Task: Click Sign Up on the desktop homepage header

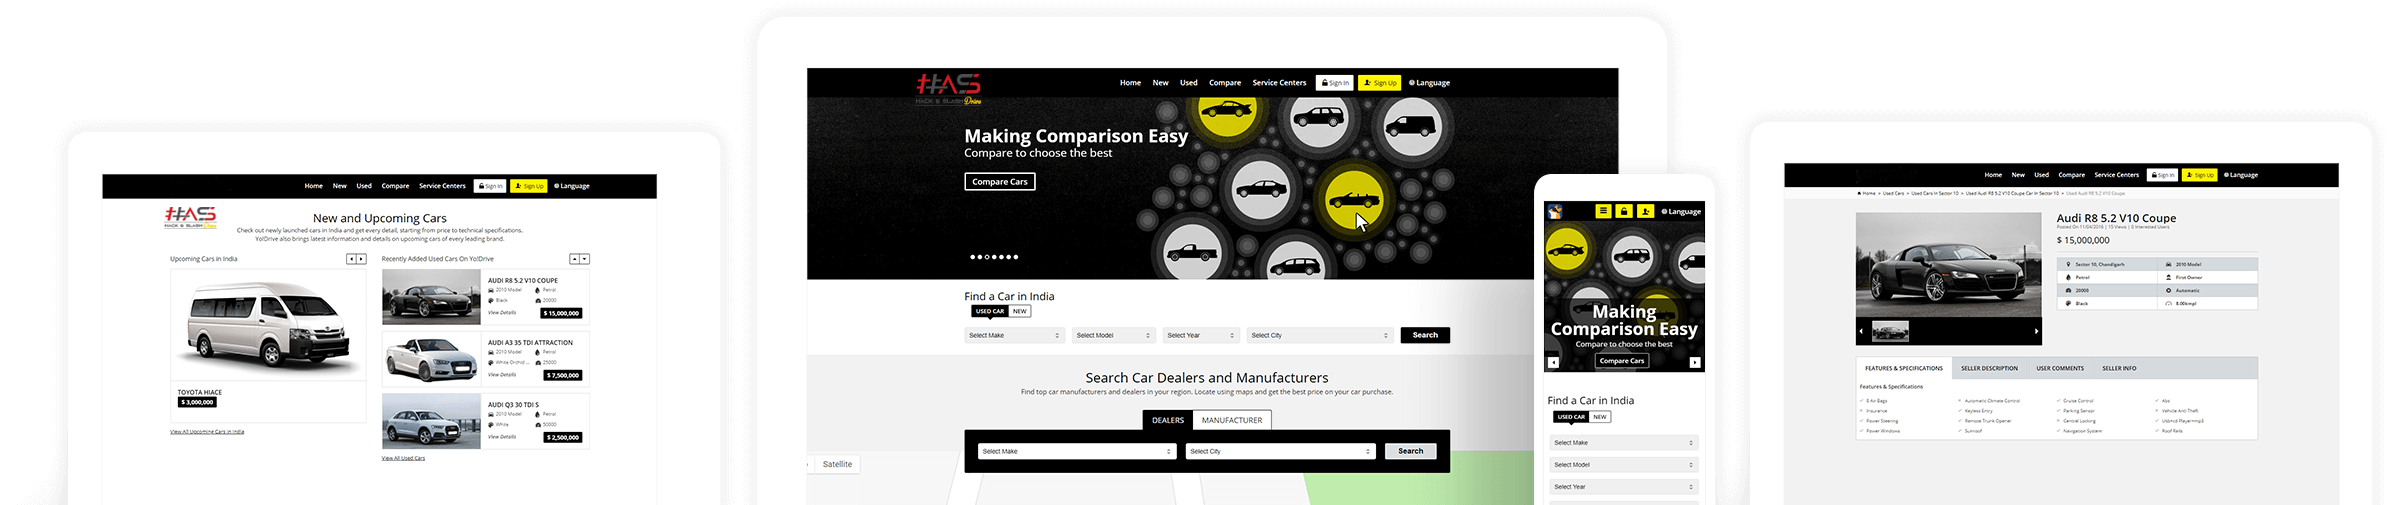Action: (1380, 83)
